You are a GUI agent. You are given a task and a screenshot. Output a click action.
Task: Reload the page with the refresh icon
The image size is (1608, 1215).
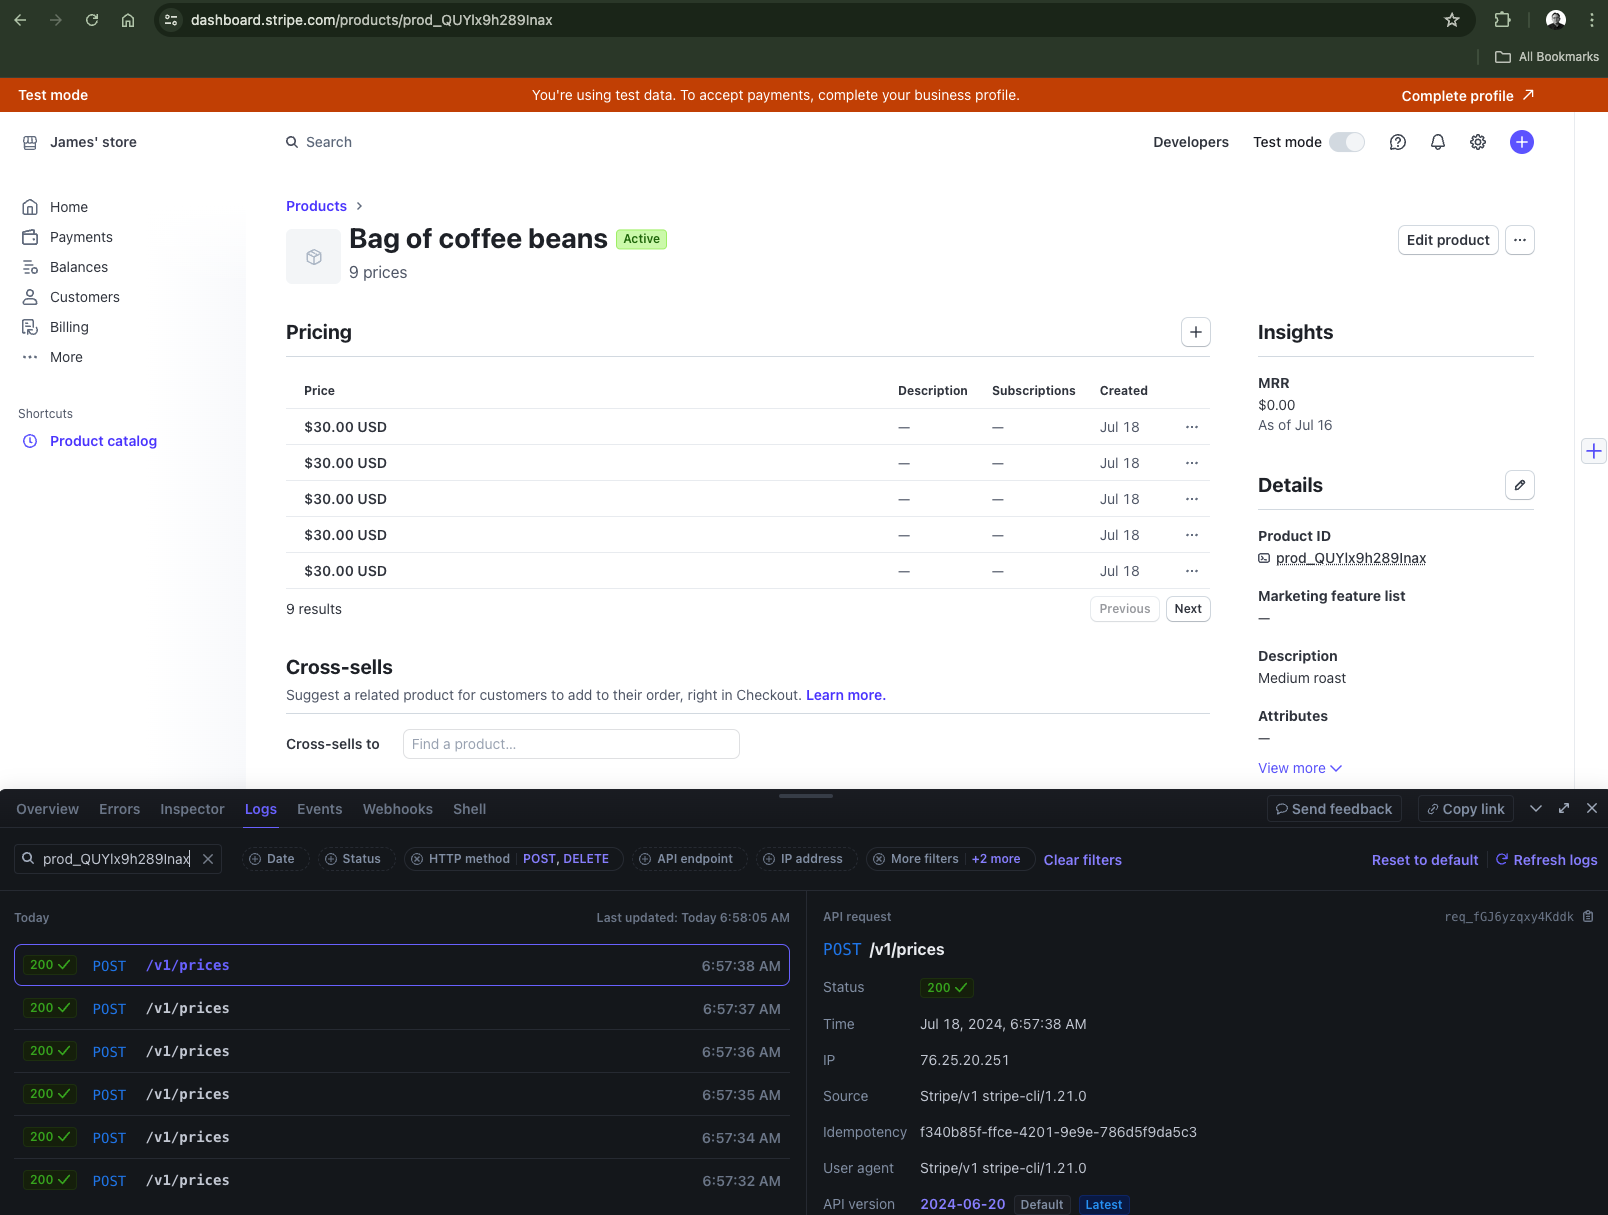pyautogui.click(x=92, y=20)
